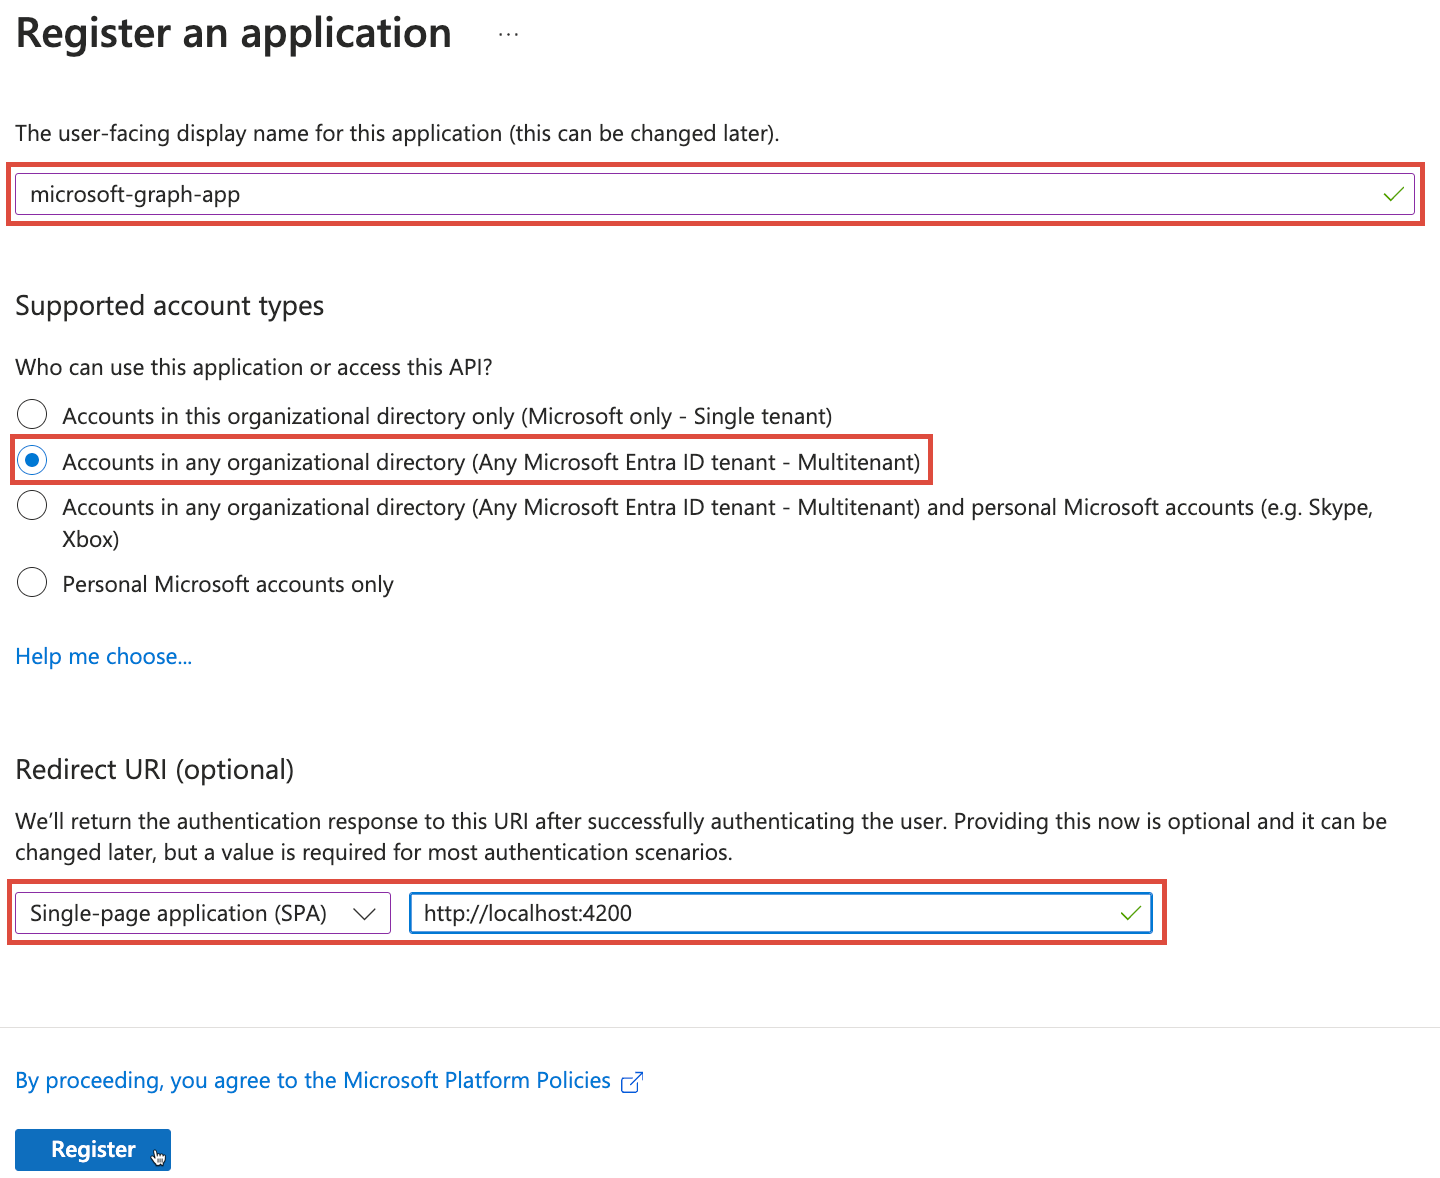Image resolution: width=1440 pixels, height=1178 pixels.
Task: Select the Multitenant account type option
Action: 33,460
